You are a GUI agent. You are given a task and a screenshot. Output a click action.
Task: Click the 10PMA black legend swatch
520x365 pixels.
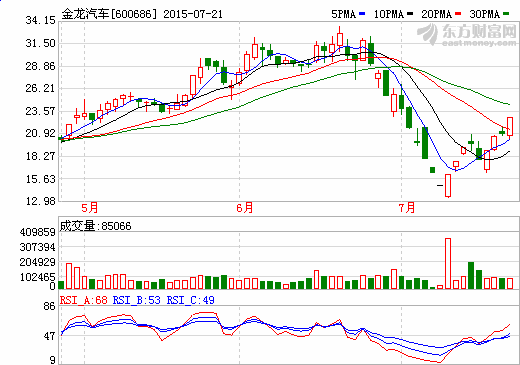click(410, 14)
